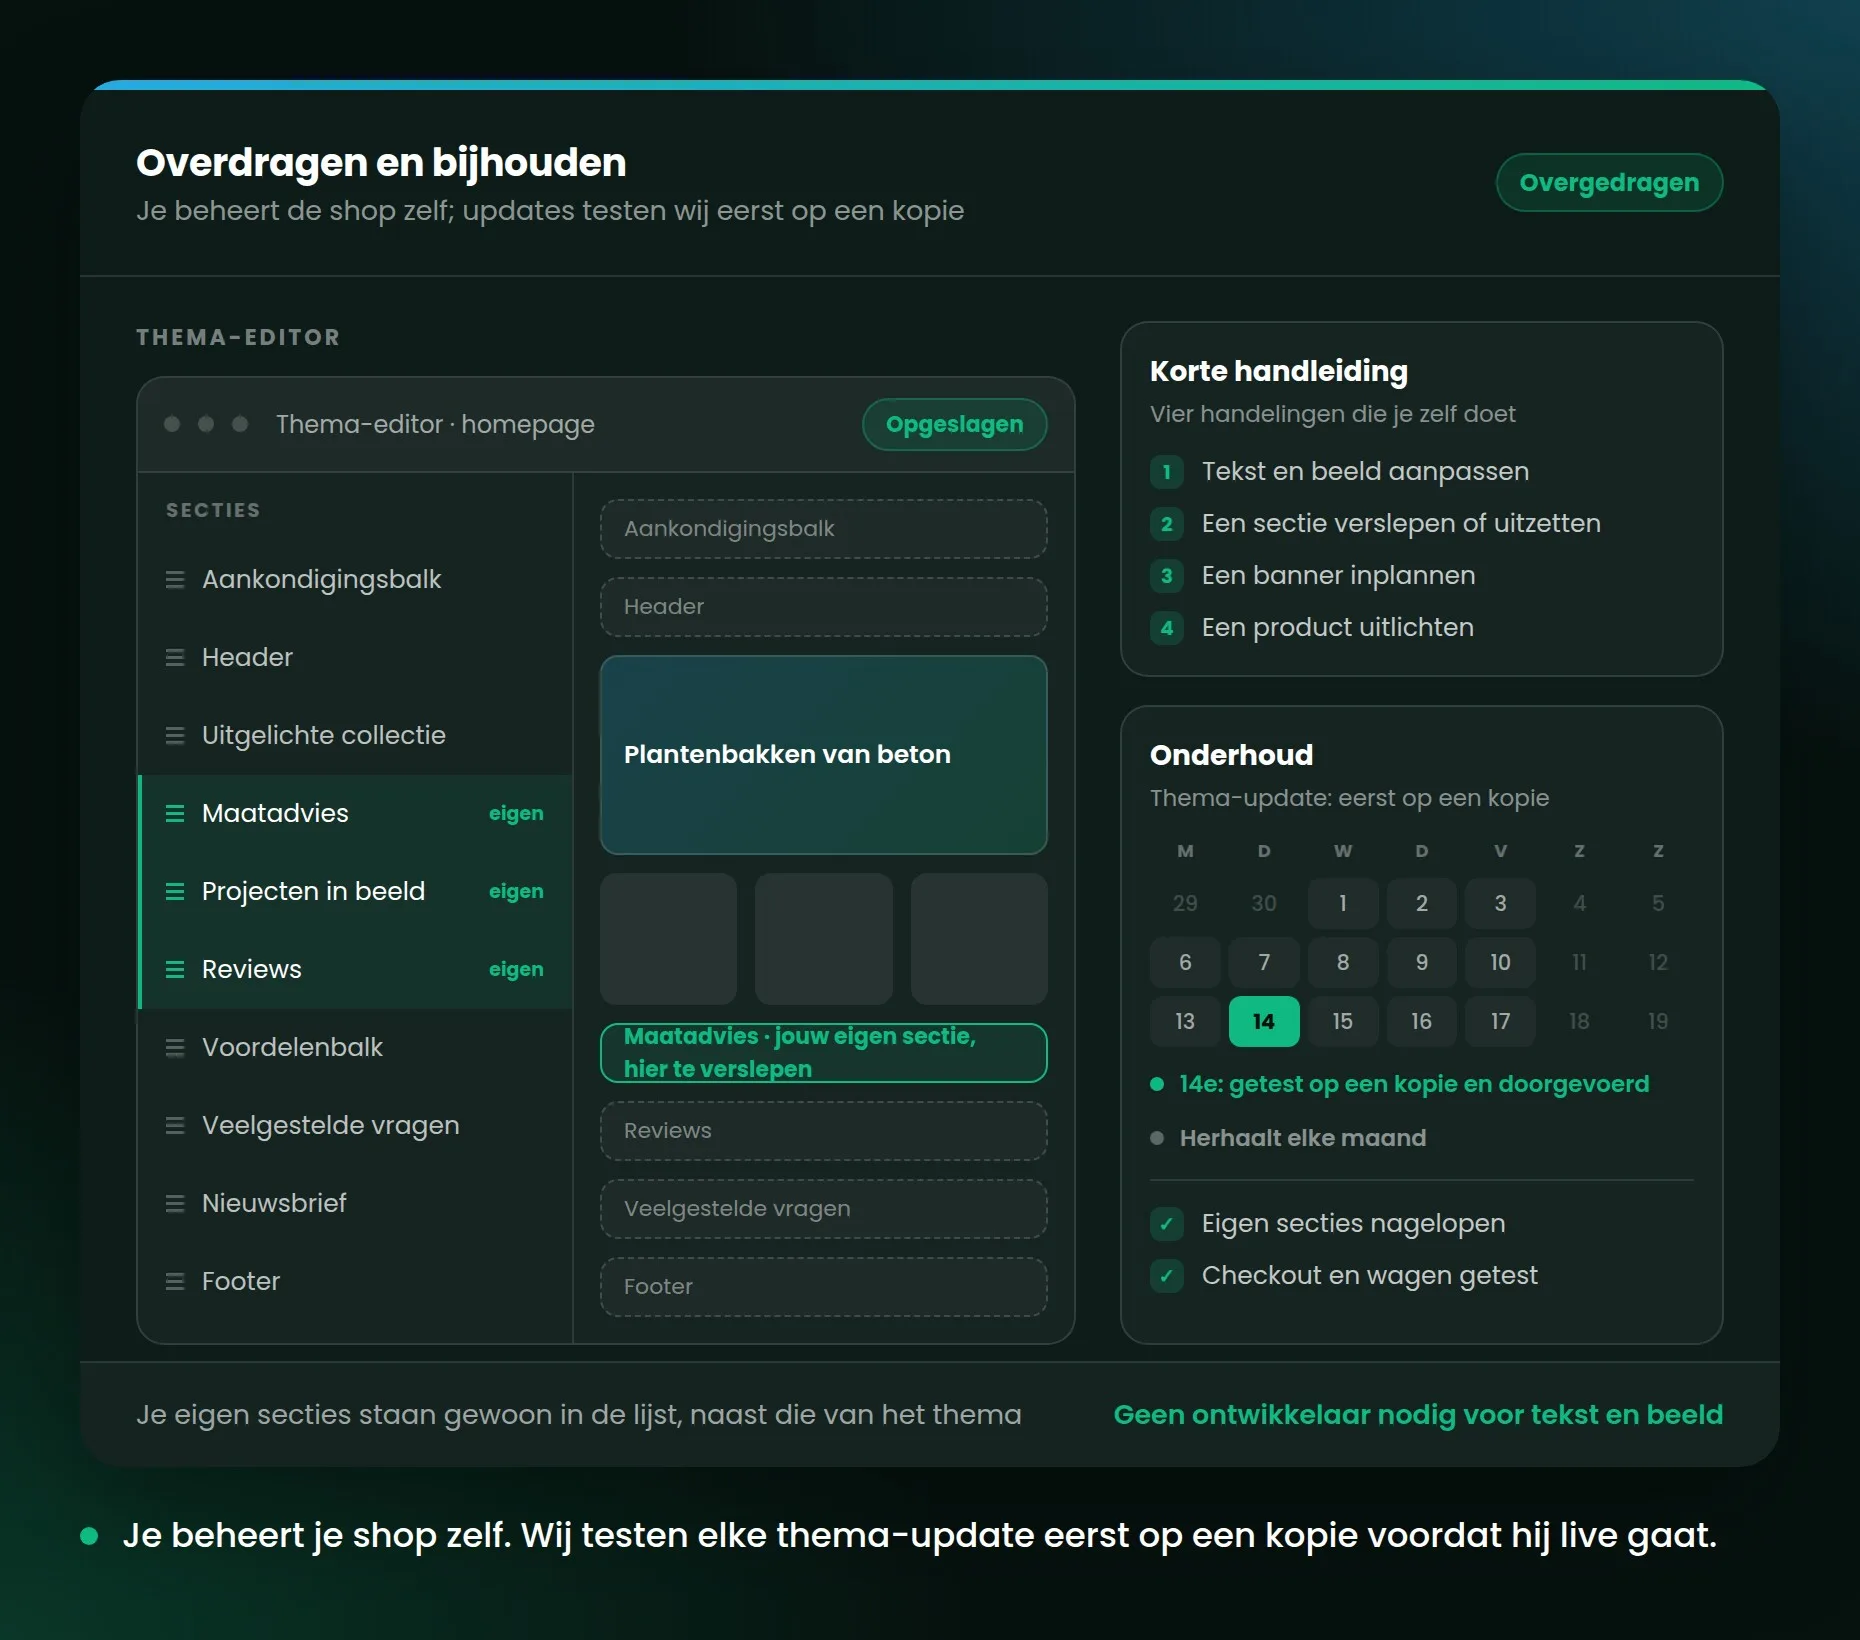Pick day 7 in the maintenance calendar
This screenshot has width=1860, height=1640.
(1264, 963)
